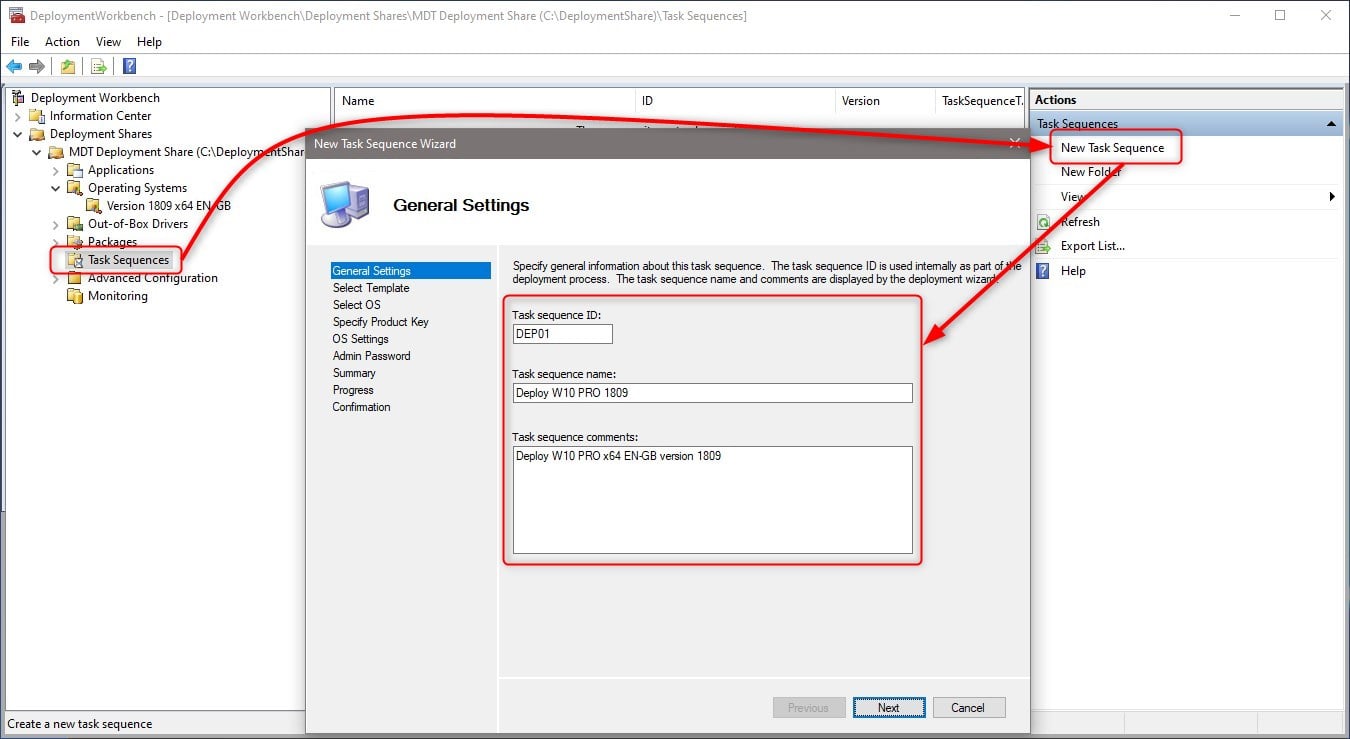
Task: Collapse the Operating Systems node
Action: tap(56, 188)
